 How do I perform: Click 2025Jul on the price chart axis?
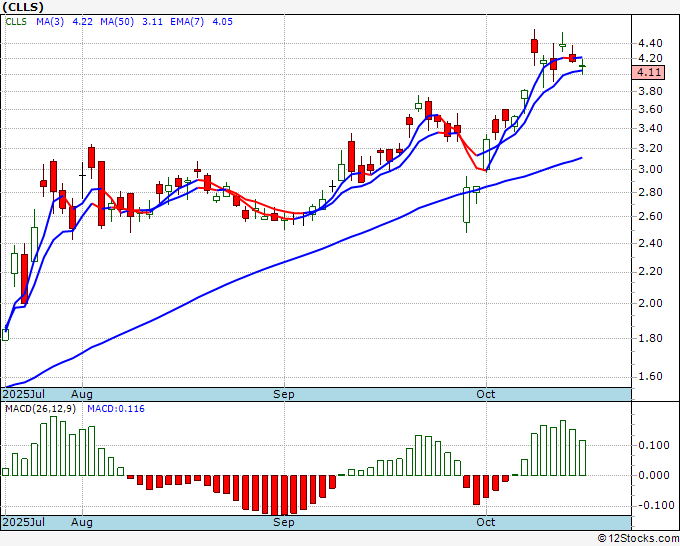coord(24,394)
